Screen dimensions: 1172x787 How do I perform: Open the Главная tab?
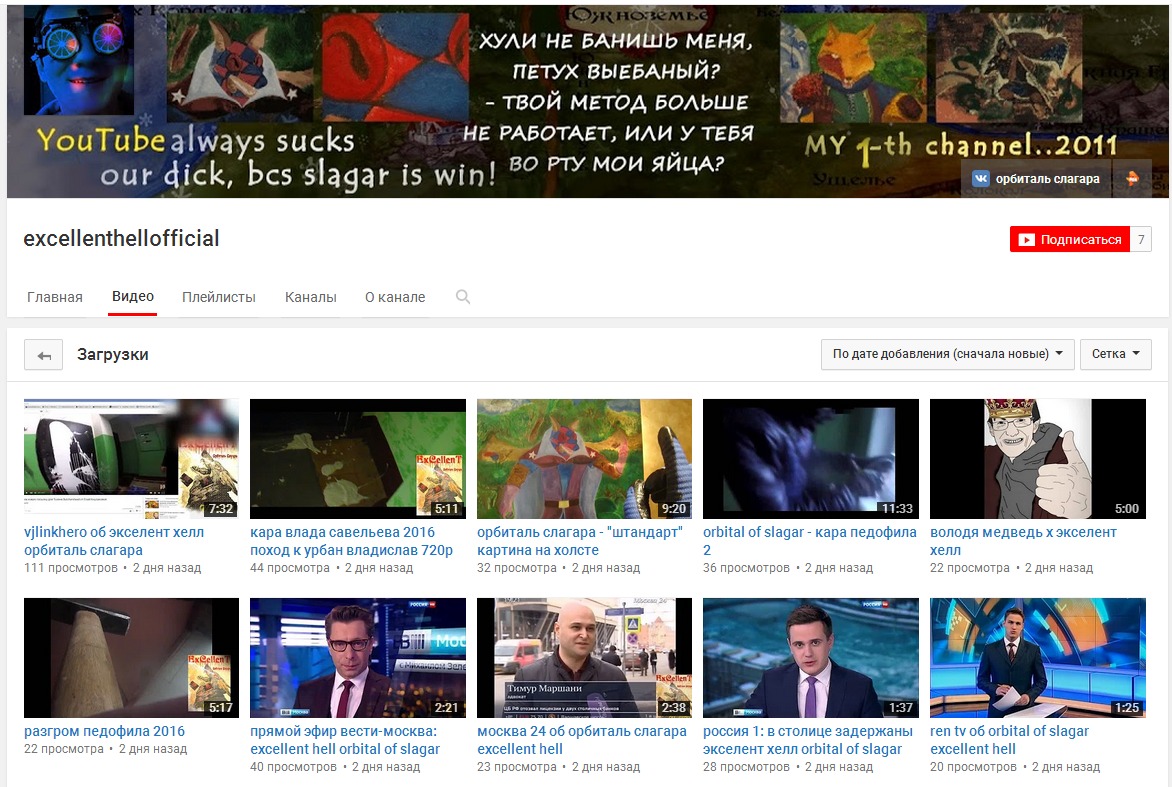click(55, 297)
